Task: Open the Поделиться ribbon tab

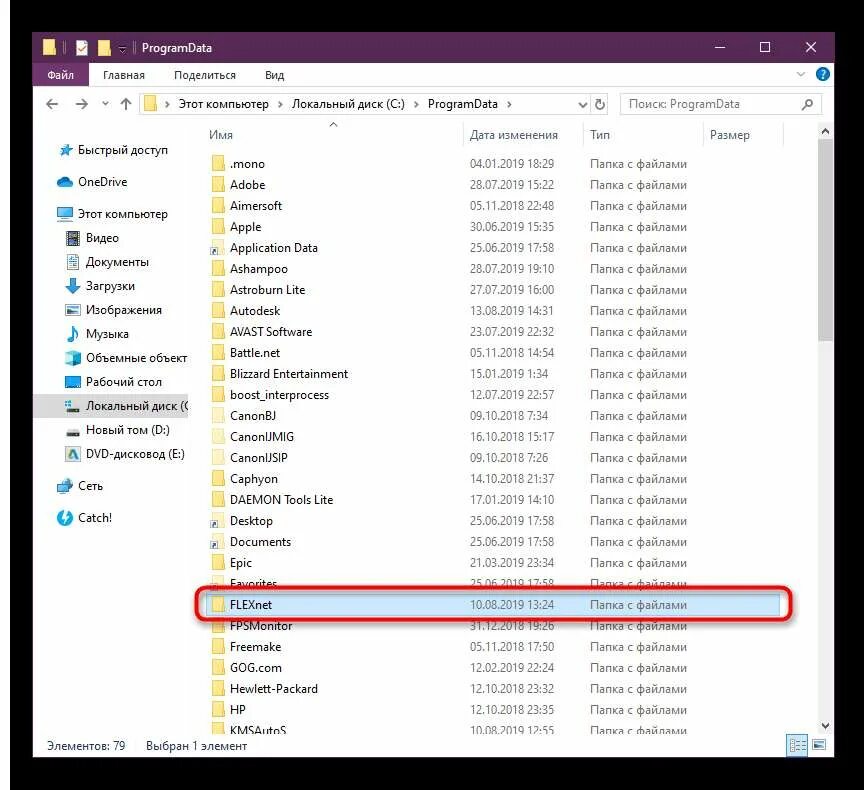Action: click(x=205, y=75)
